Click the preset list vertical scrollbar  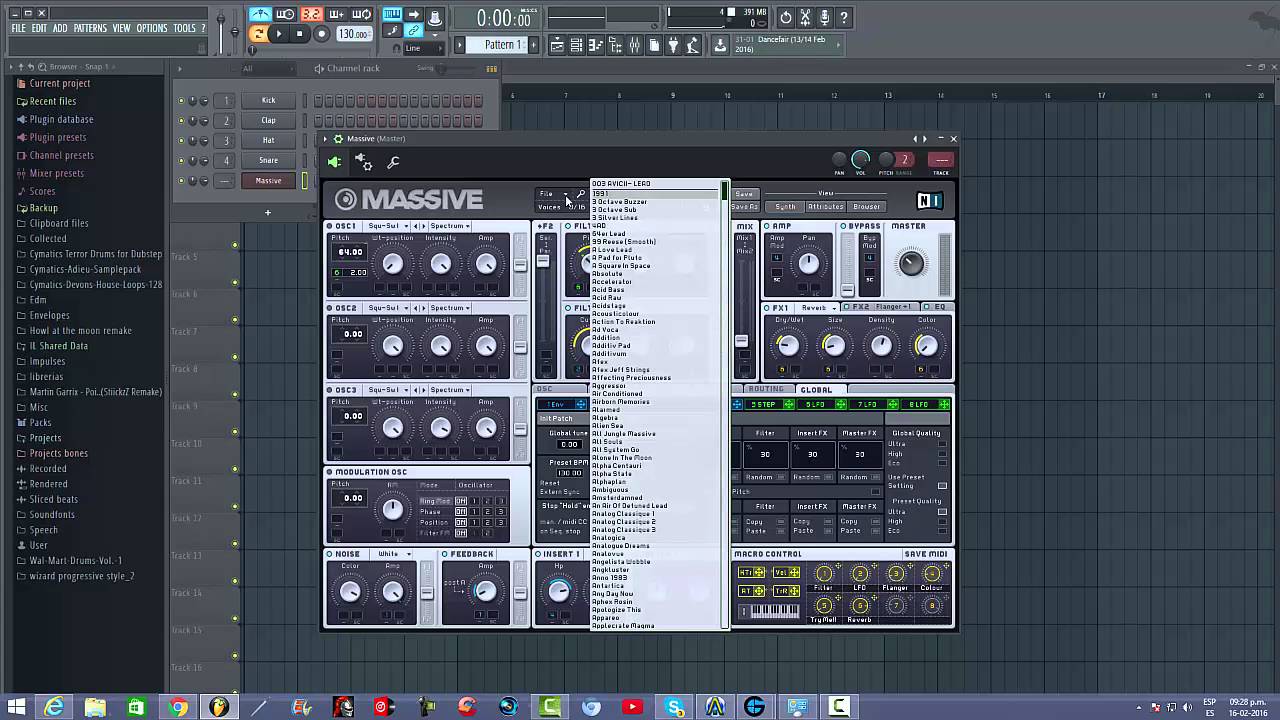[725, 405]
